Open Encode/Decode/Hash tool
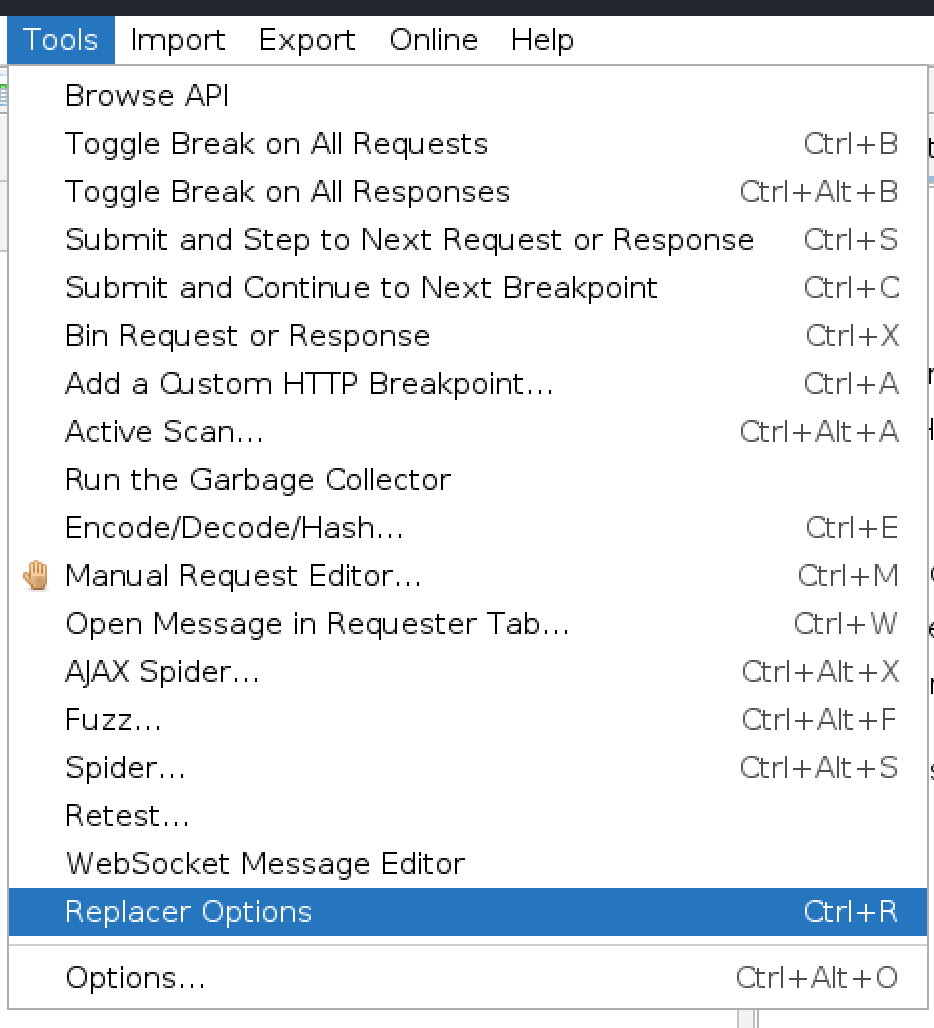Image resolution: width=934 pixels, height=1028 pixels. pyautogui.click(x=234, y=527)
